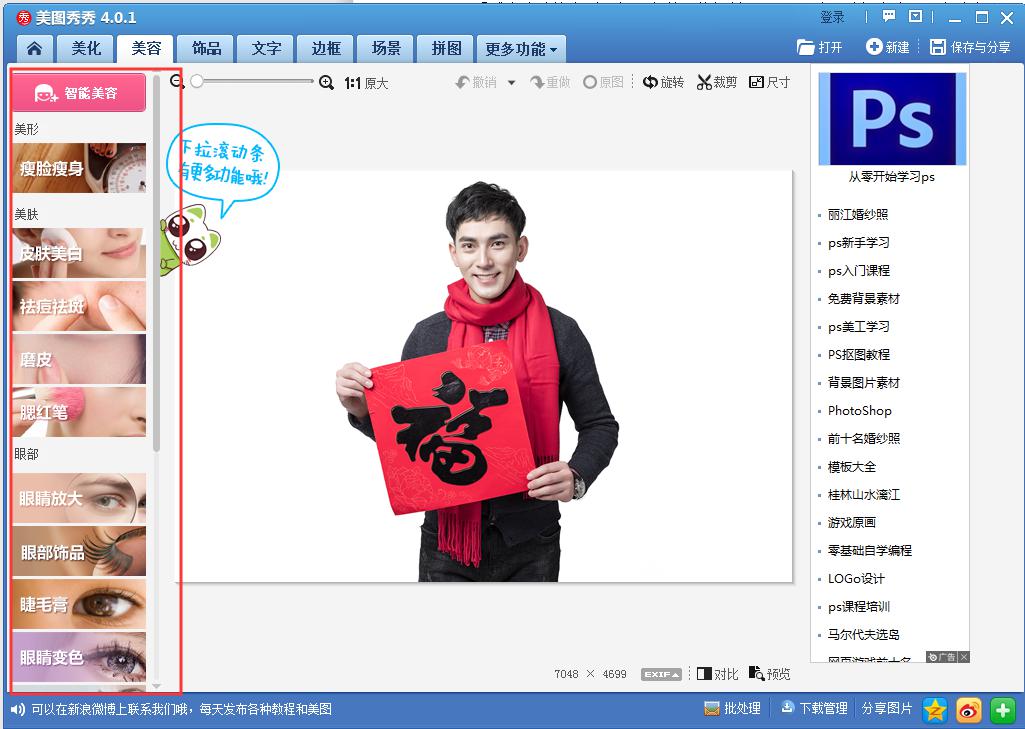
Task: Click the zoom out magnifier icon
Action: 177,82
